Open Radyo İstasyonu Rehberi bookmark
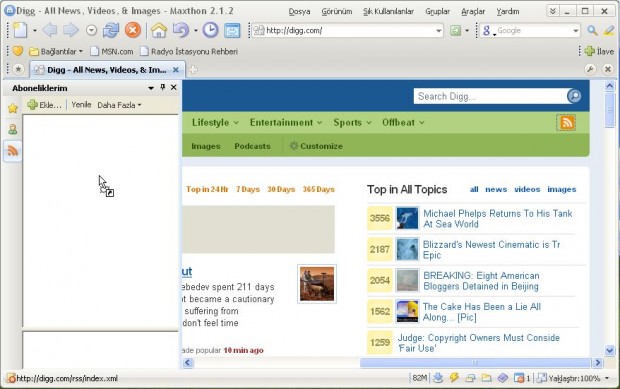620x389 pixels. (189, 51)
